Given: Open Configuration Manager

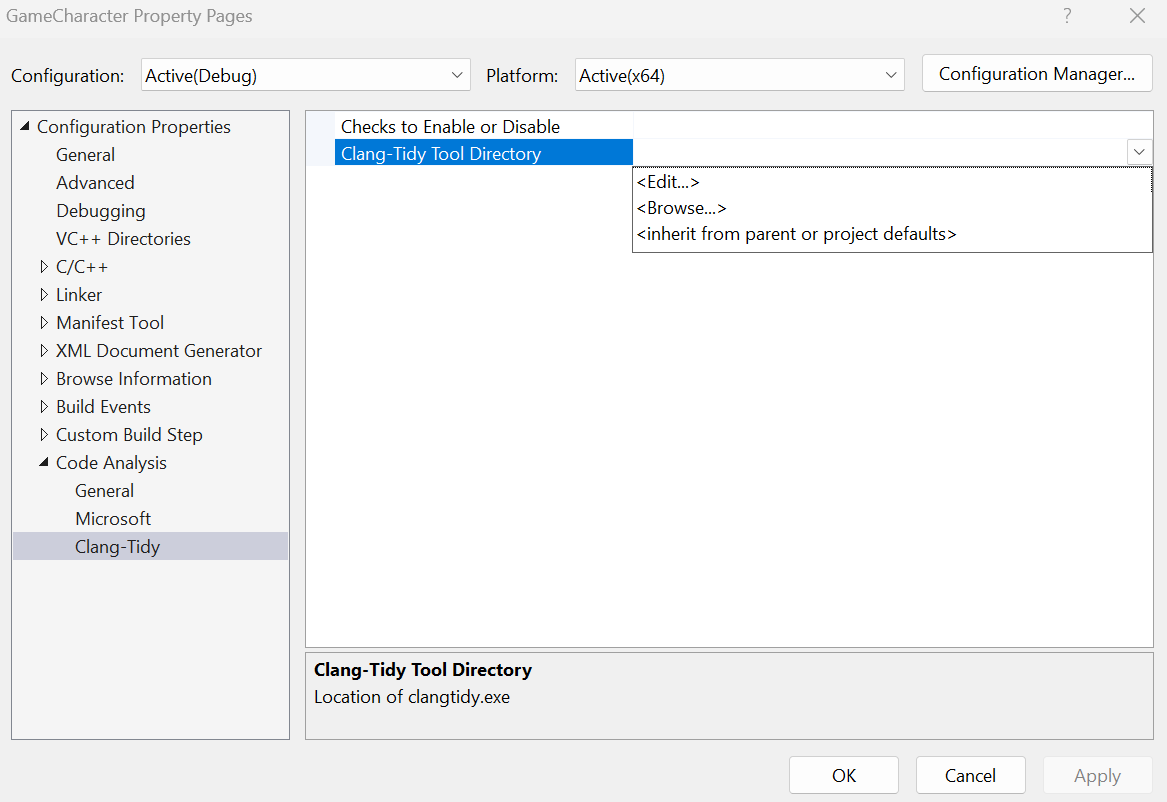Looking at the screenshot, I should tap(1036, 74).
